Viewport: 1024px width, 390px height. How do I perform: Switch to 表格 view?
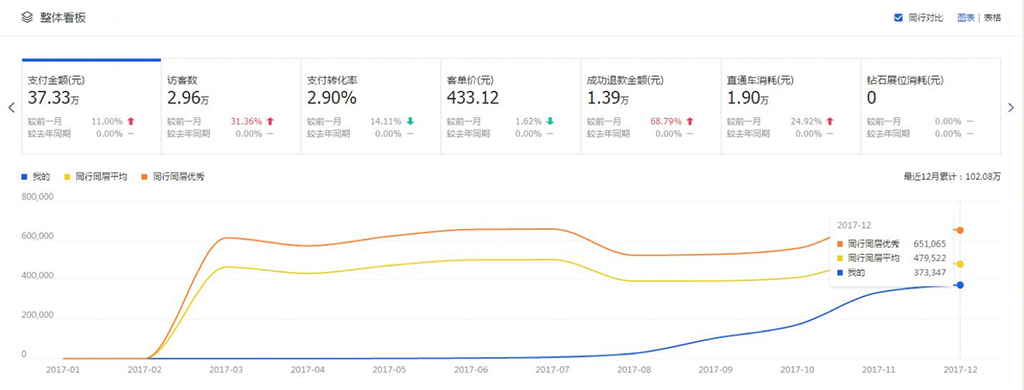[993, 18]
